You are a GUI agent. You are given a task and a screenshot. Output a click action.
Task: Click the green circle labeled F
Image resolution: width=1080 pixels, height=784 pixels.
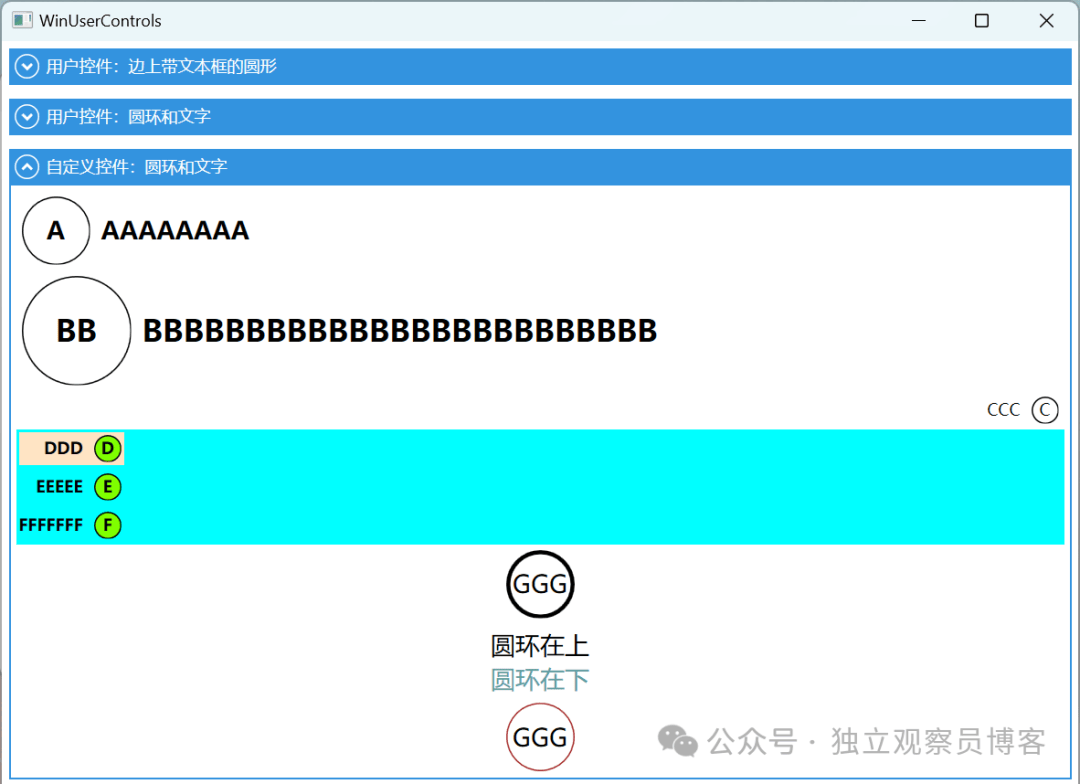tap(107, 525)
